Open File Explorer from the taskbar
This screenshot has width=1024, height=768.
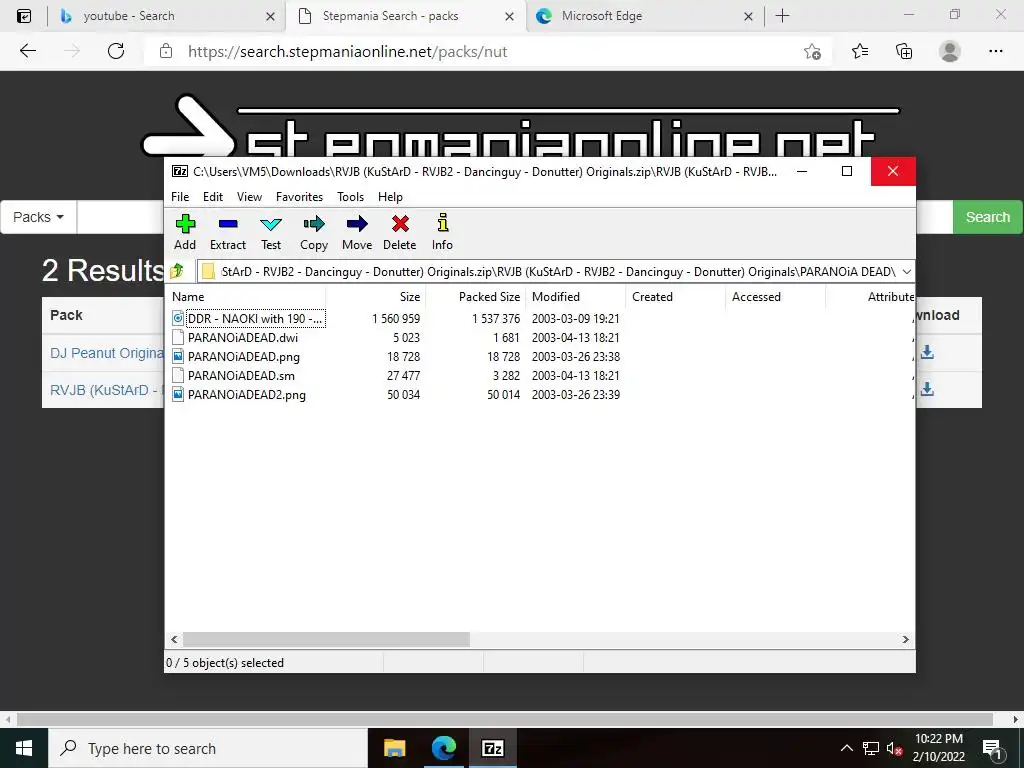pos(394,748)
